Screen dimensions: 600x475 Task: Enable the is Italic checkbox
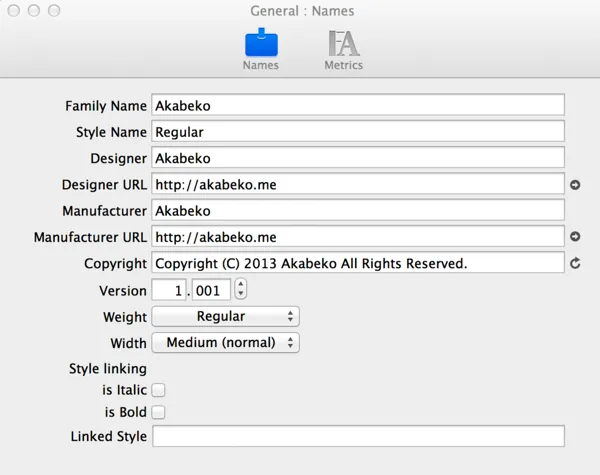158,390
